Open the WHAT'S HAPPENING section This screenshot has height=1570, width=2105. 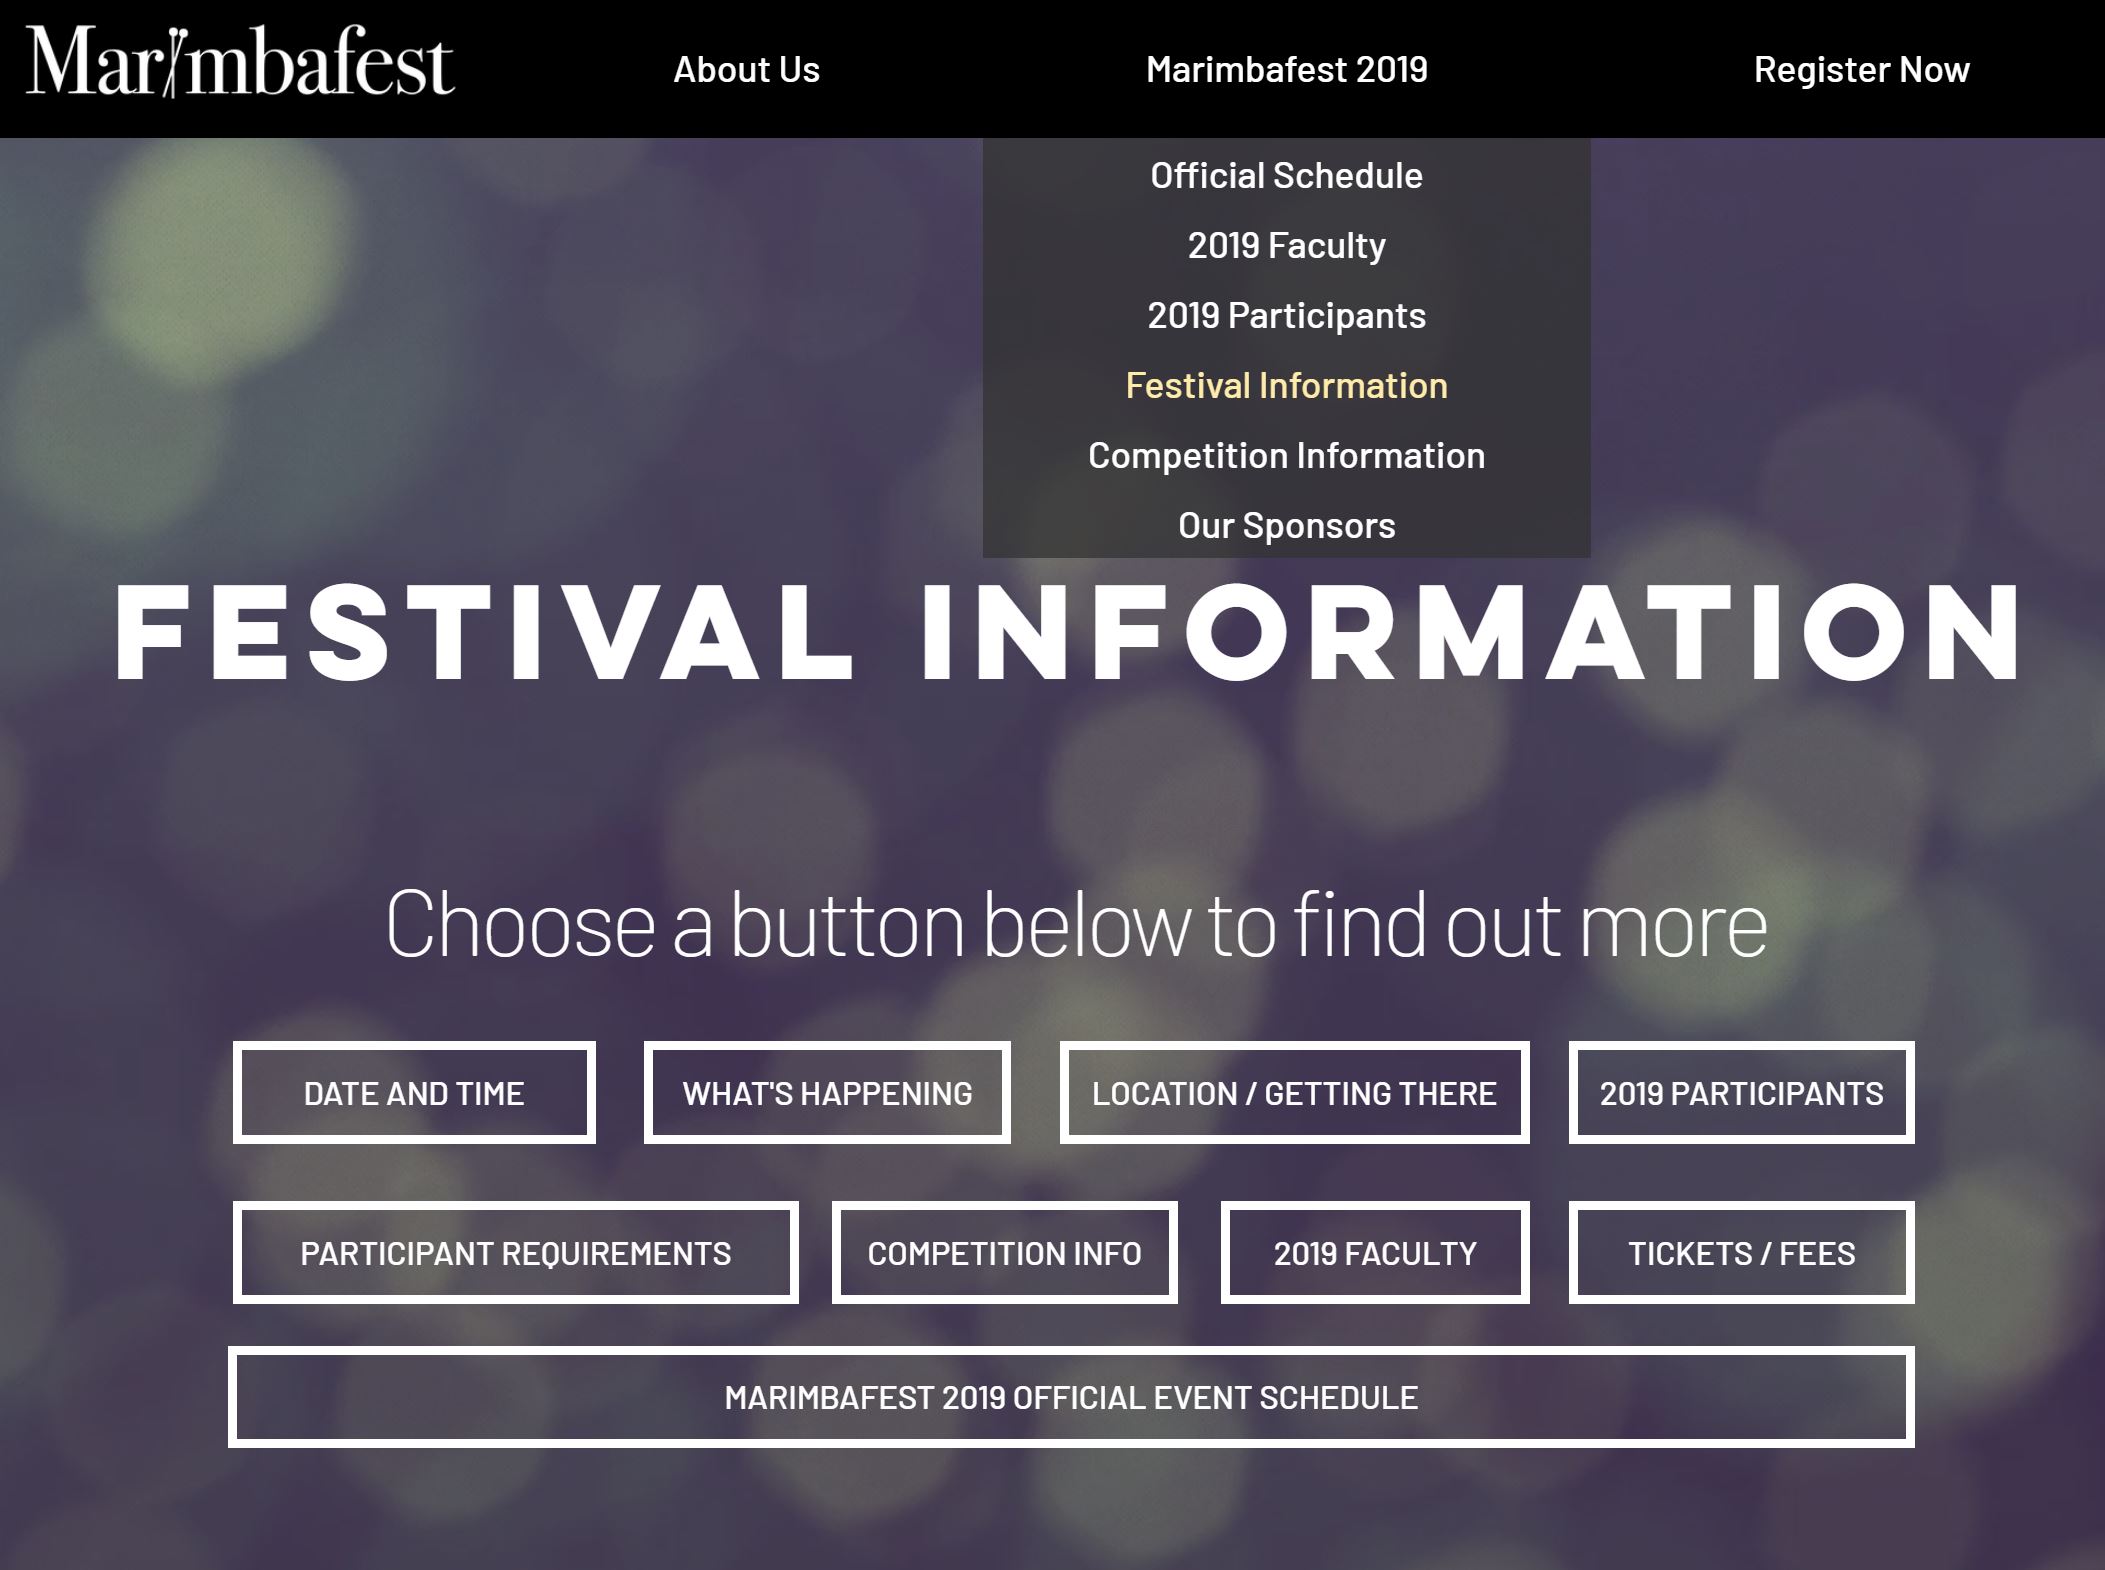click(827, 1092)
